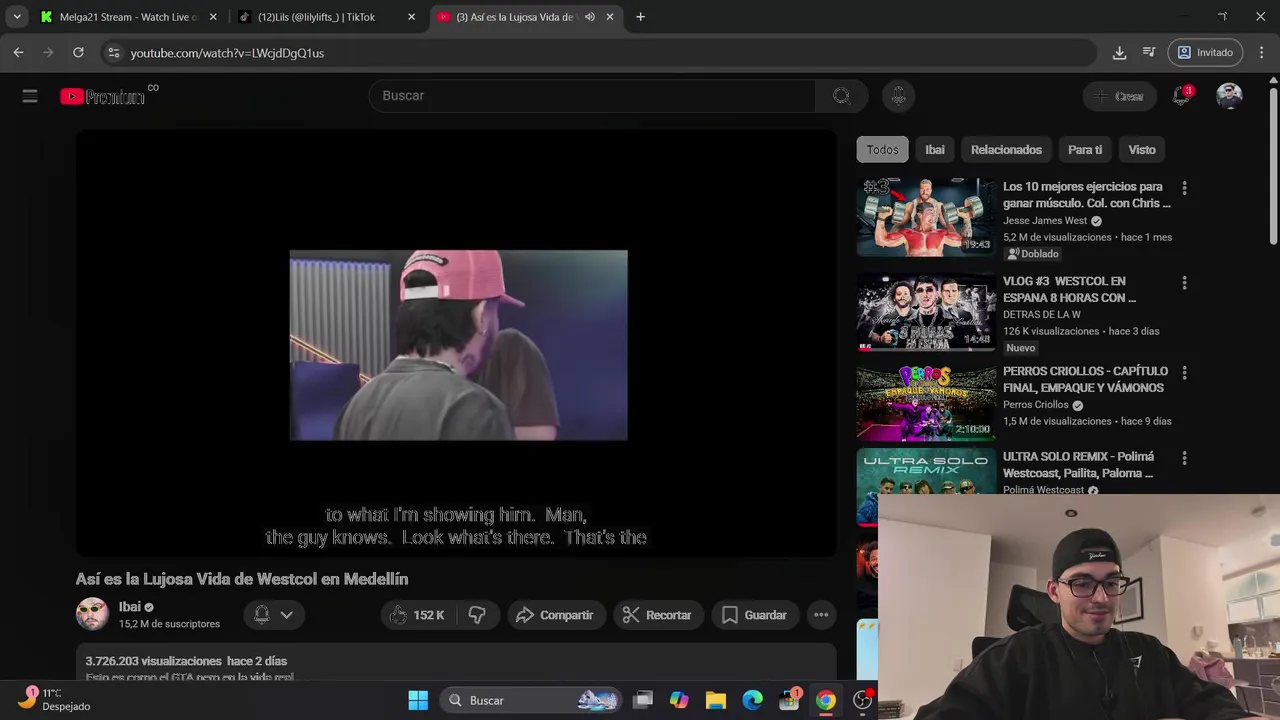Click the Guardar save button
1280x720 pixels.
(755, 615)
